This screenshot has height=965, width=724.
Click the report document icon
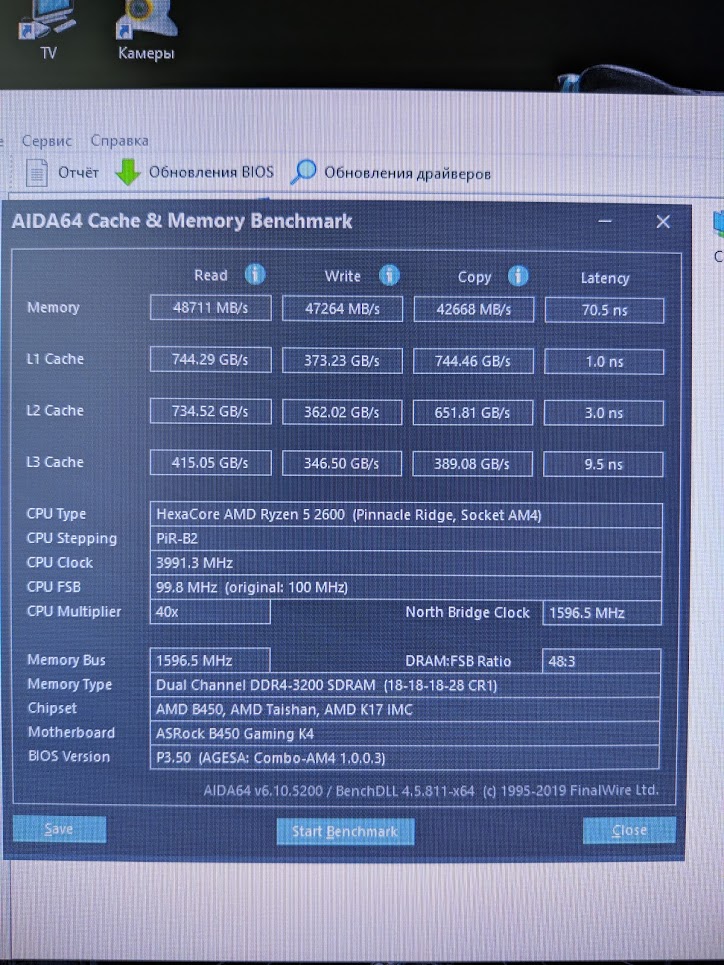37,172
